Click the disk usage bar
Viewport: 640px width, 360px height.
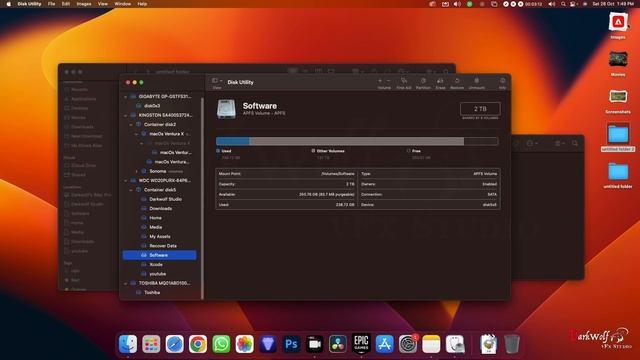tap(357, 141)
